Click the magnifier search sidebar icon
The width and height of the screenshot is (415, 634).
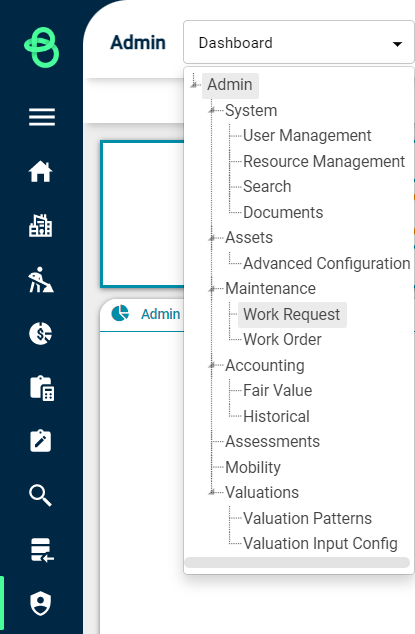click(40, 495)
